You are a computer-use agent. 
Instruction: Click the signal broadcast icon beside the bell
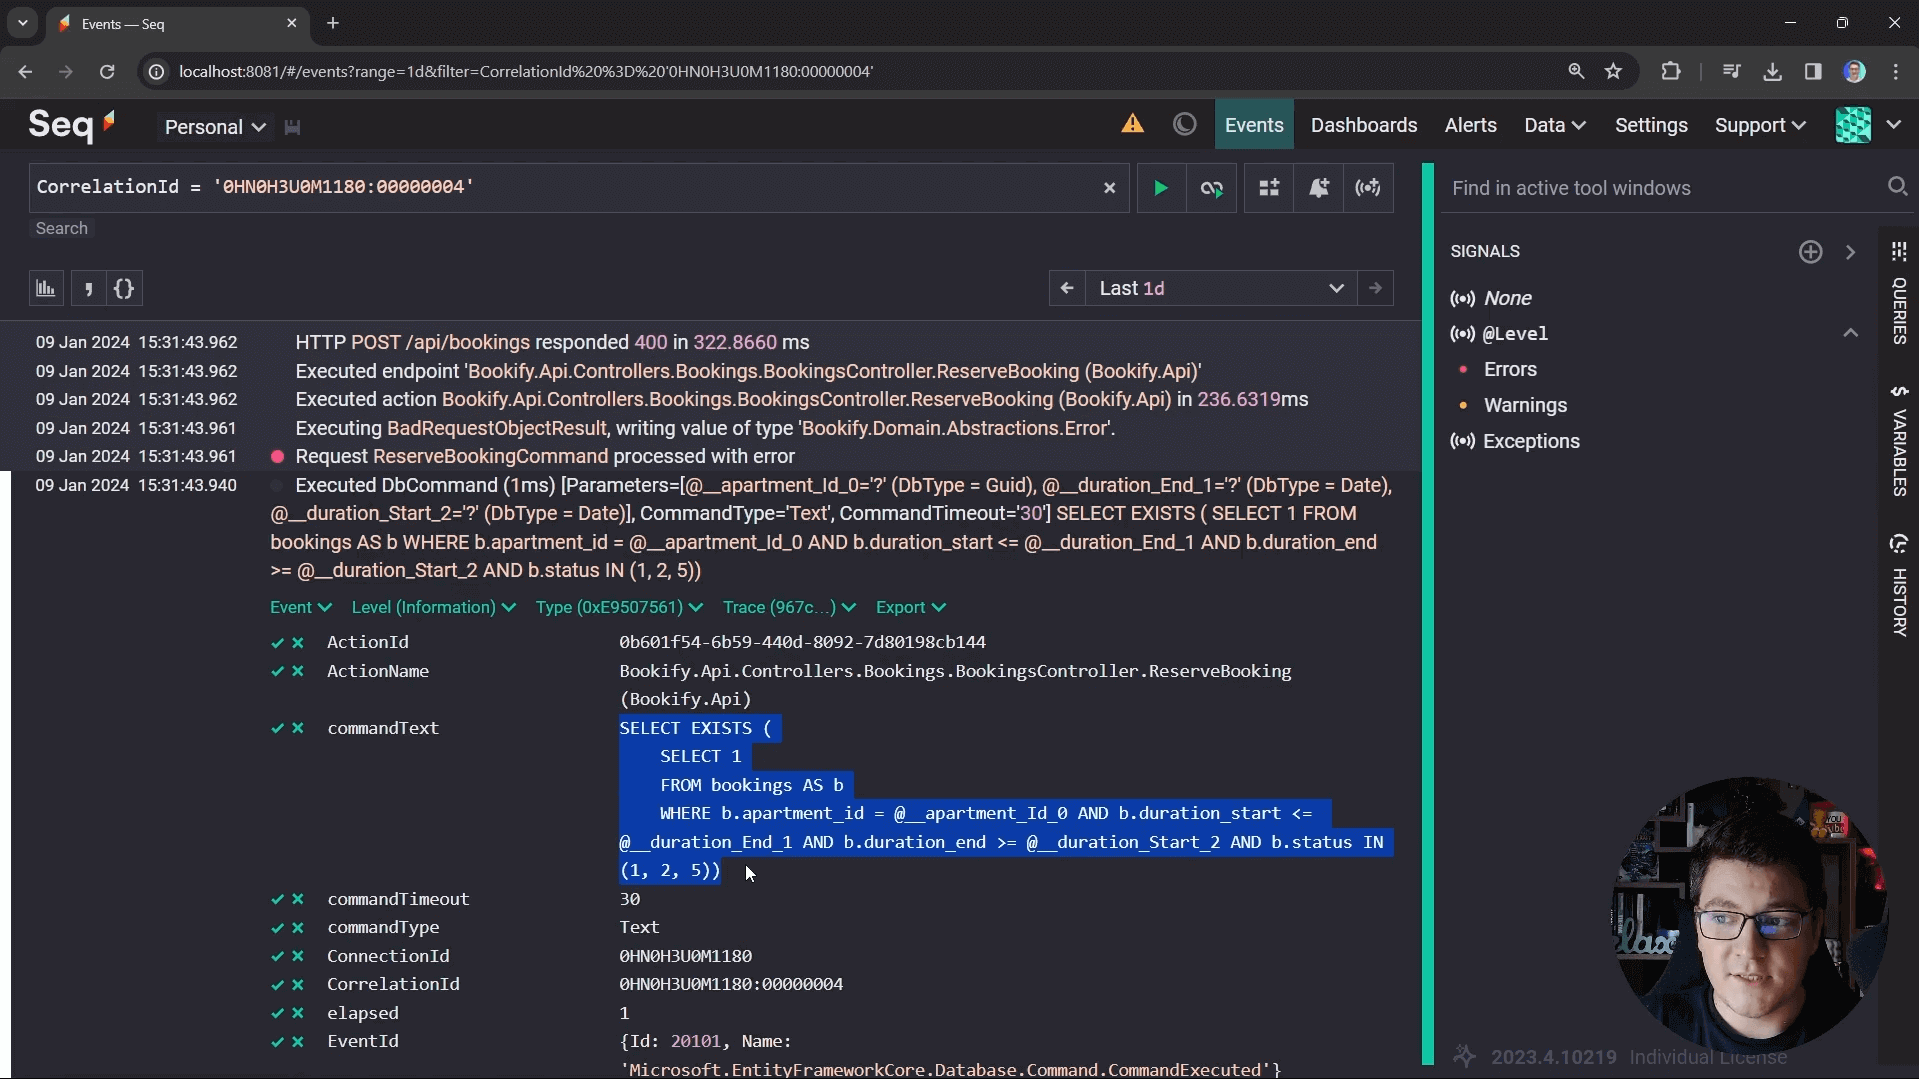click(x=1367, y=188)
